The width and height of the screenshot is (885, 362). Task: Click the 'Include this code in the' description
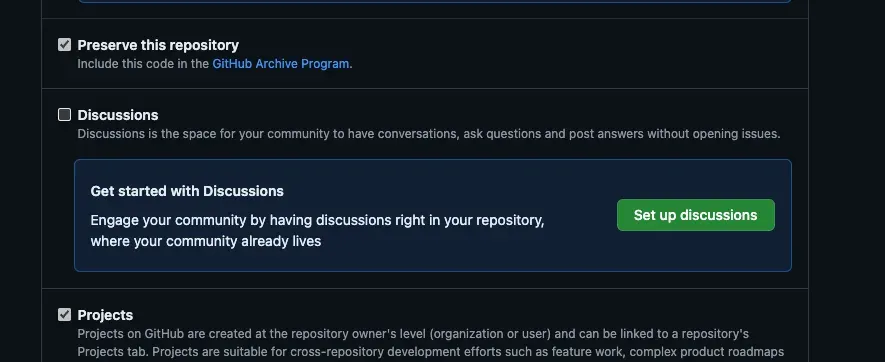[x=143, y=64]
